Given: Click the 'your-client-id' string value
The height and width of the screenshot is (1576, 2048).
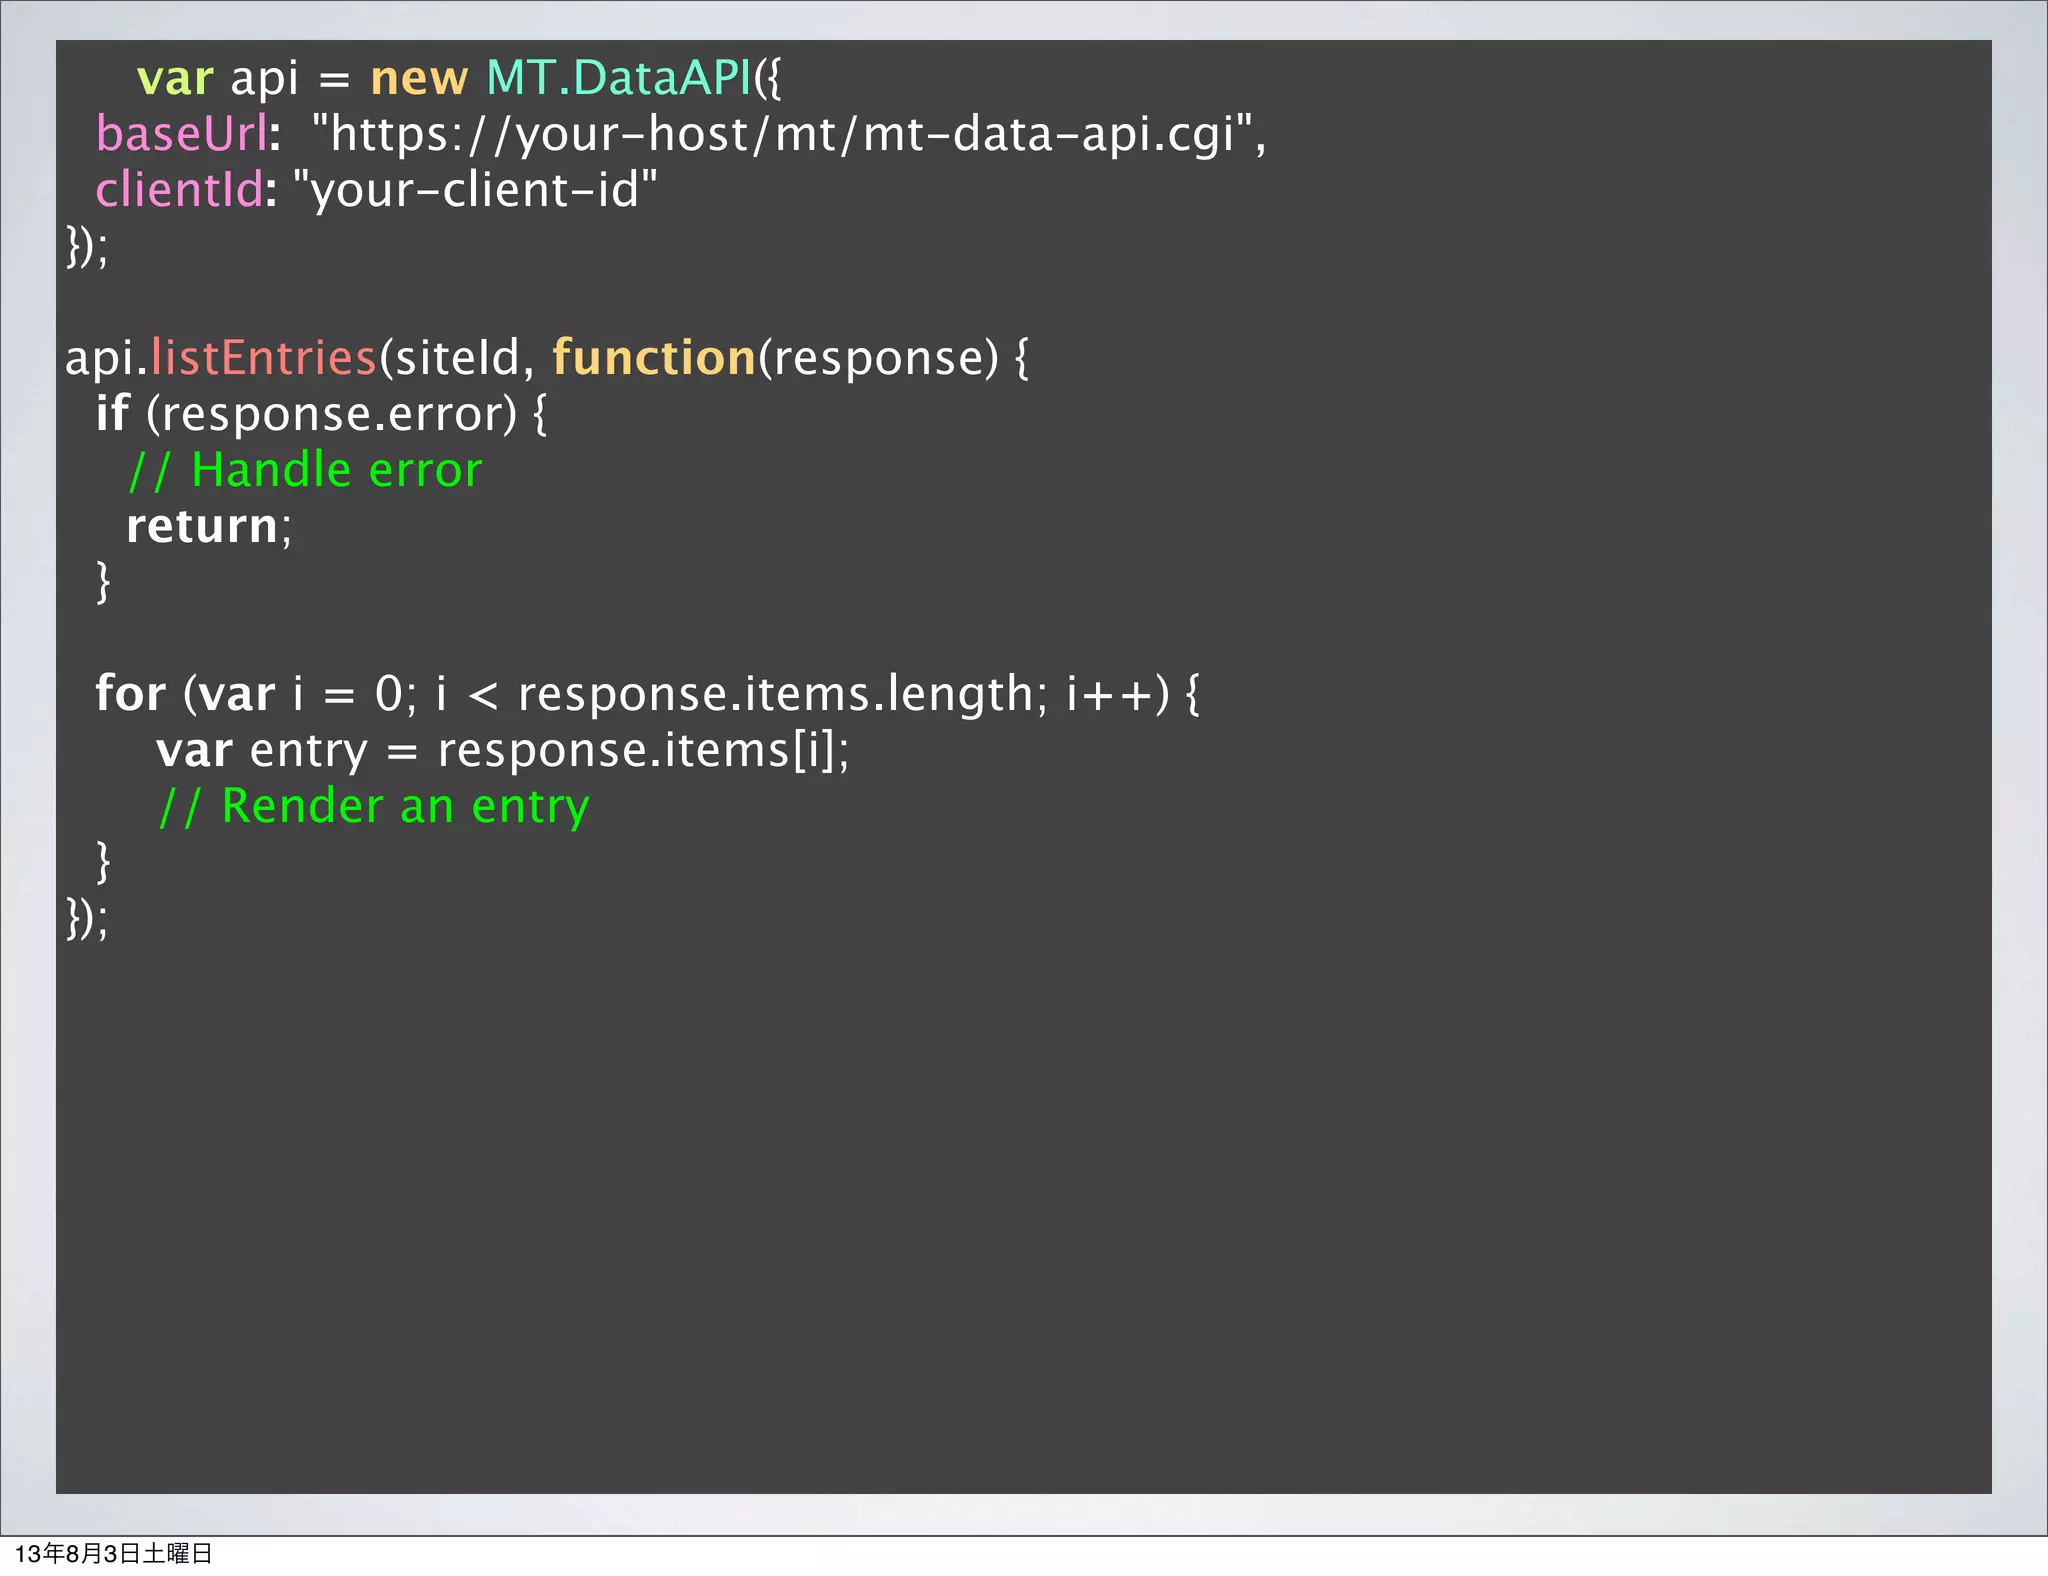Looking at the screenshot, I should (475, 192).
